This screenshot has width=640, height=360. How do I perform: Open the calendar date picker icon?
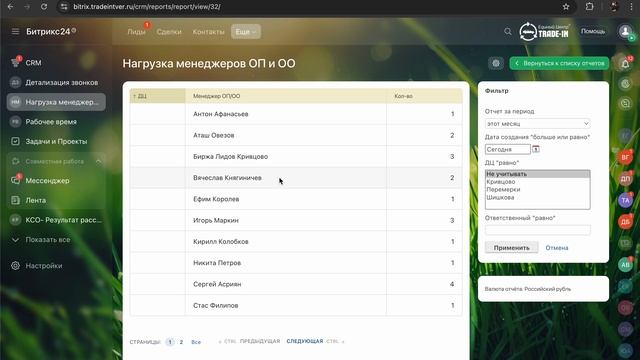pos(536,149)
